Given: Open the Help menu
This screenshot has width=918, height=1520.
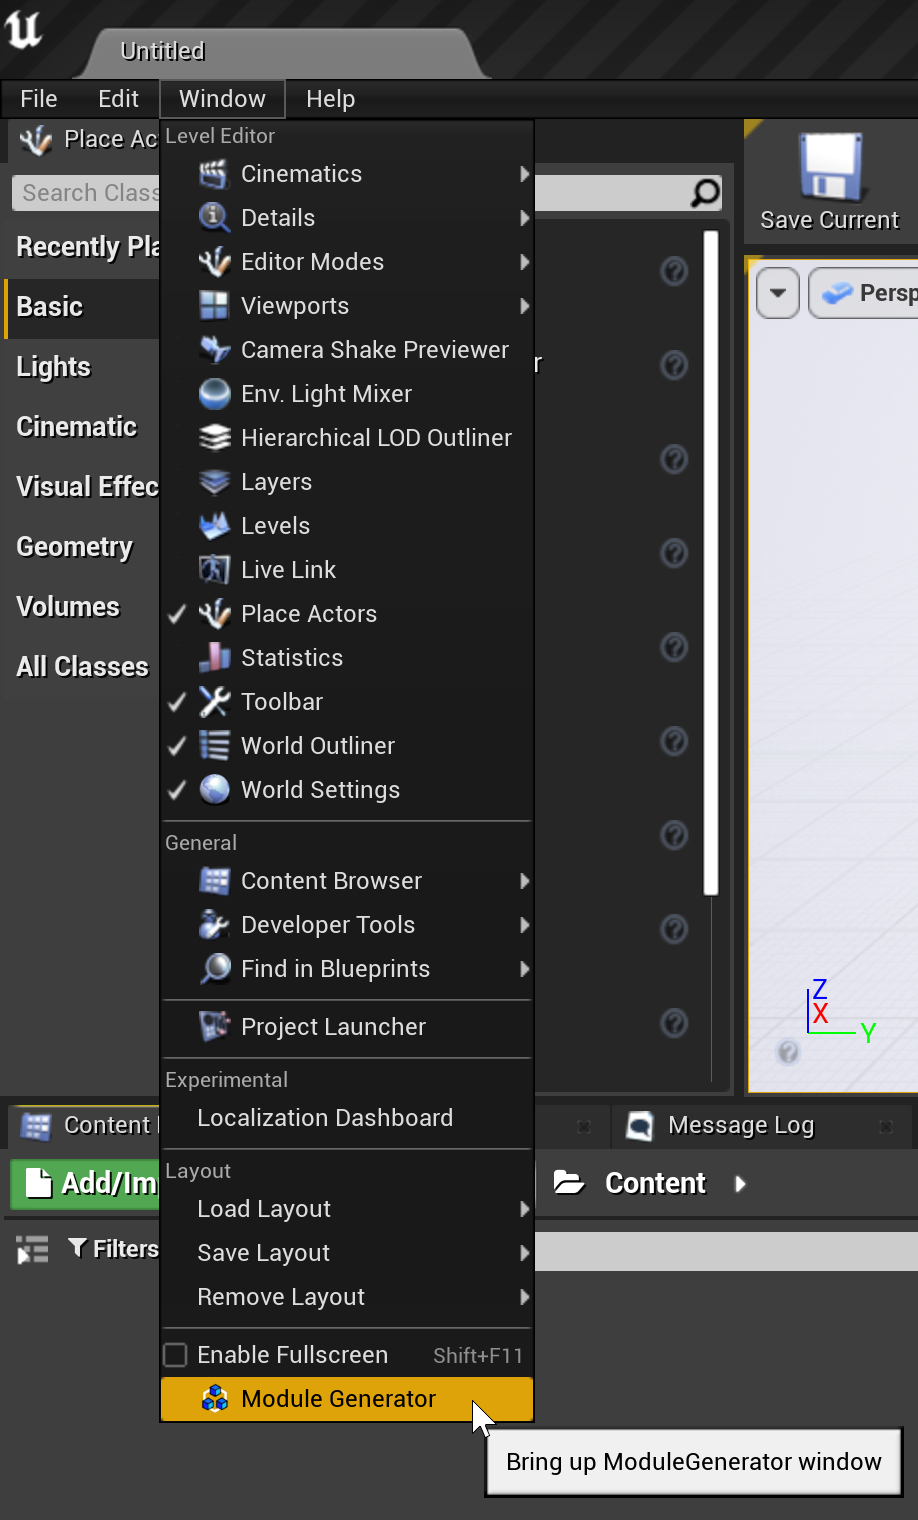Looking at the screenshot, I should [330, 98].
